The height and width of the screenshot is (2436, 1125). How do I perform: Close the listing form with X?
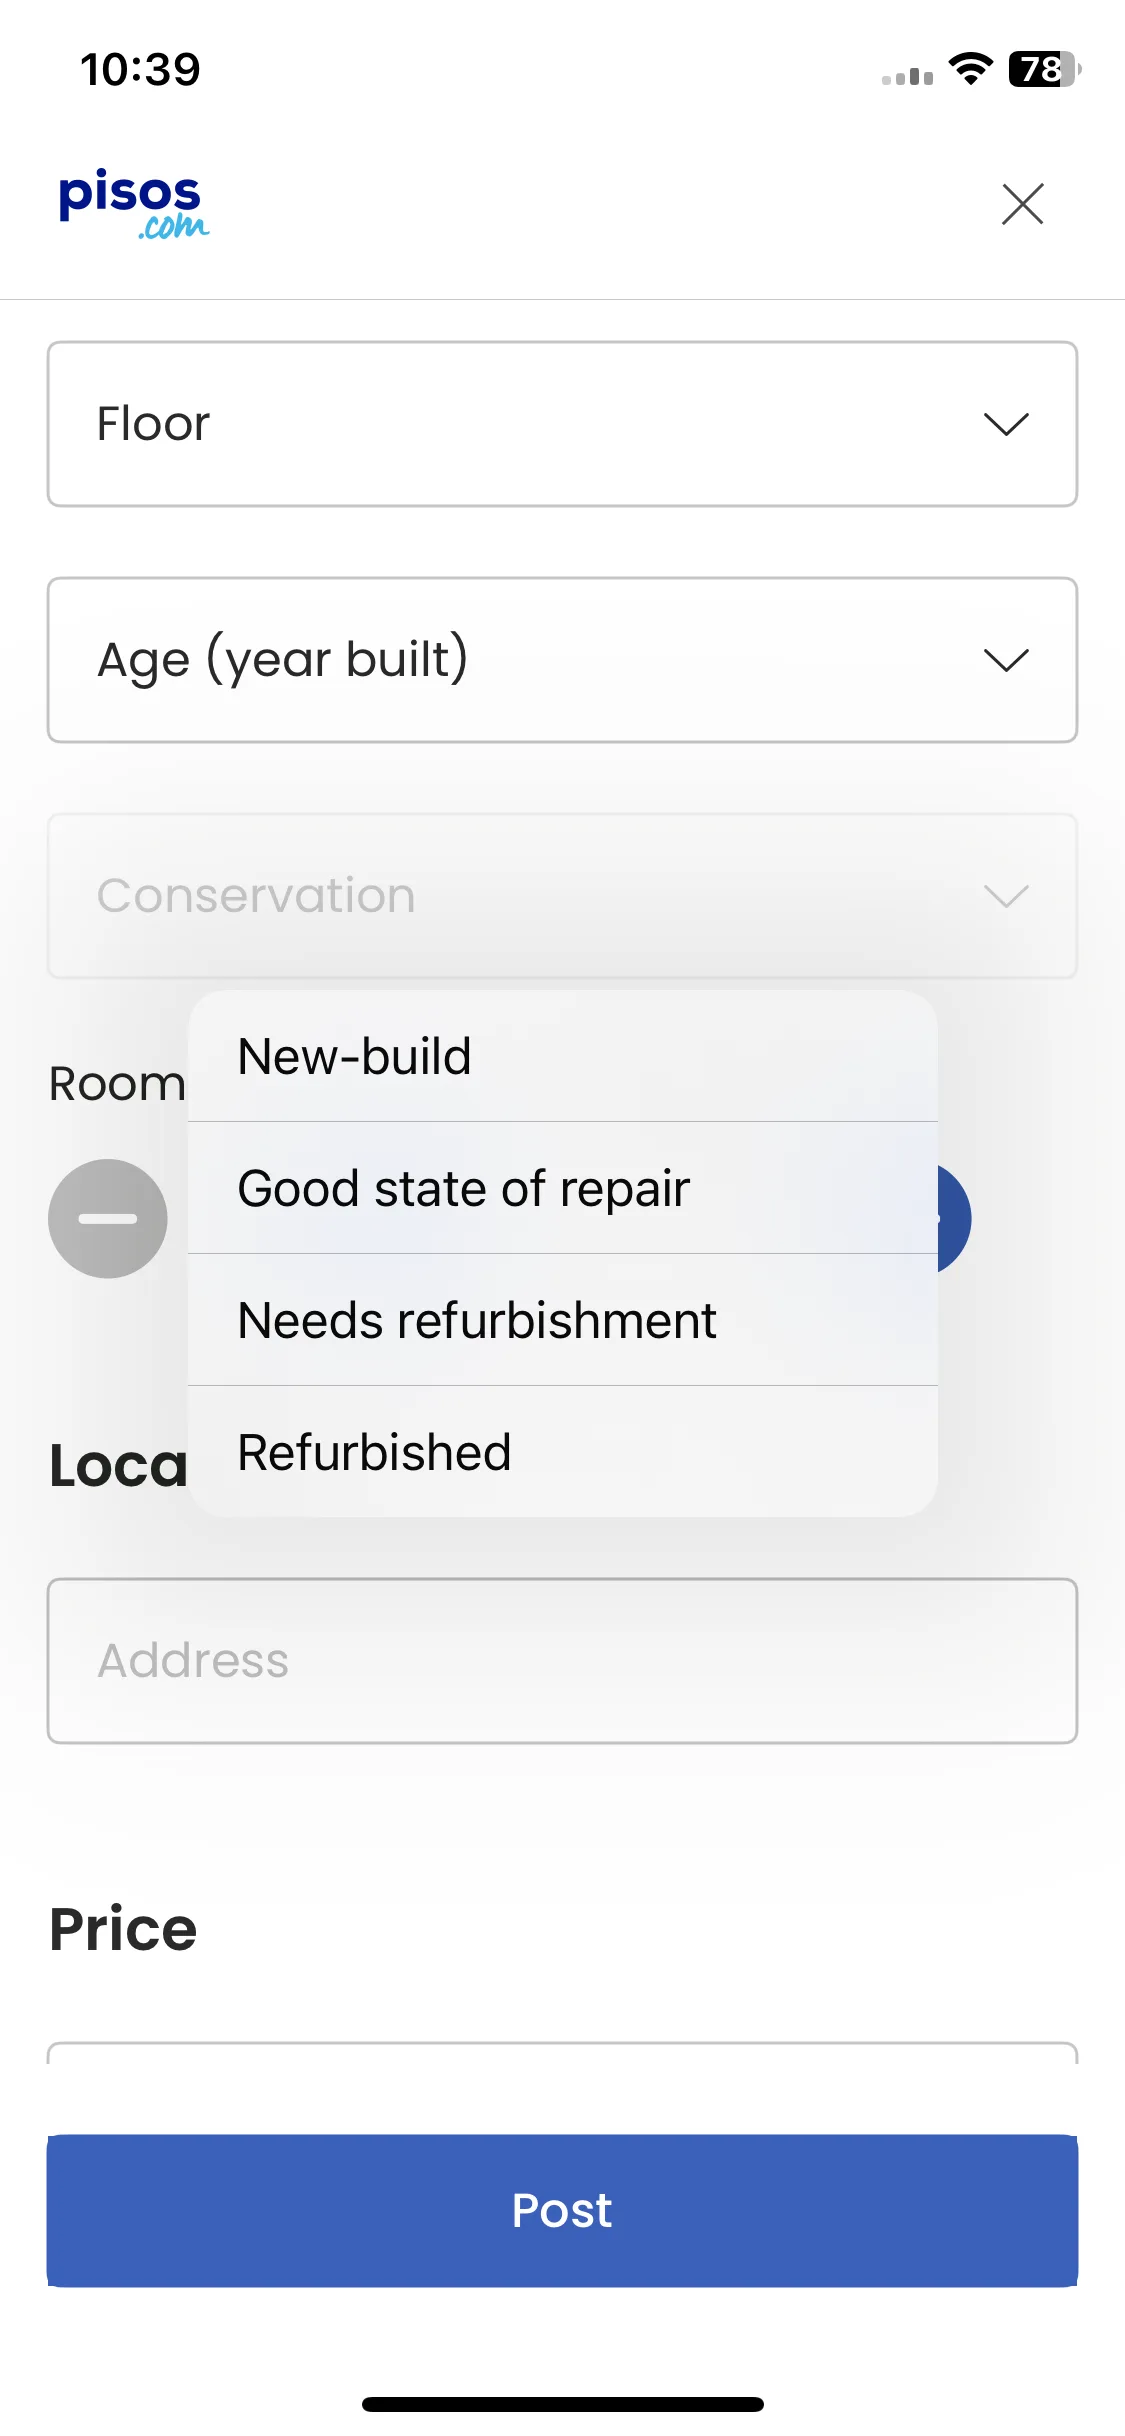pos(1022,204)
